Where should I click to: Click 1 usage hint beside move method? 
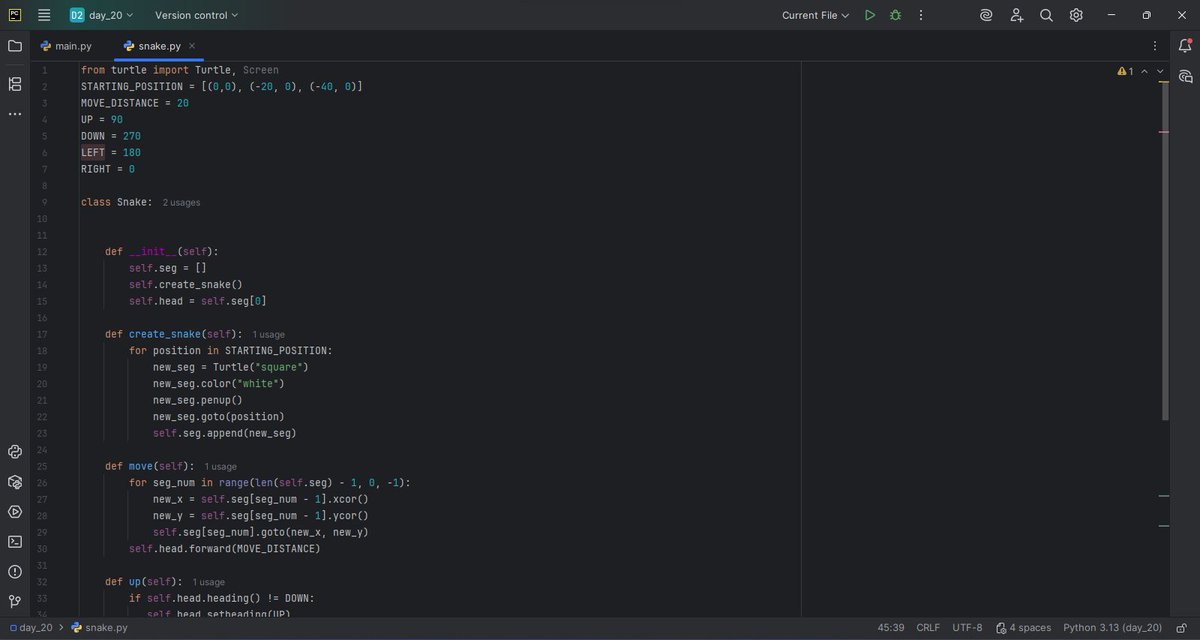tap(220, 466)
